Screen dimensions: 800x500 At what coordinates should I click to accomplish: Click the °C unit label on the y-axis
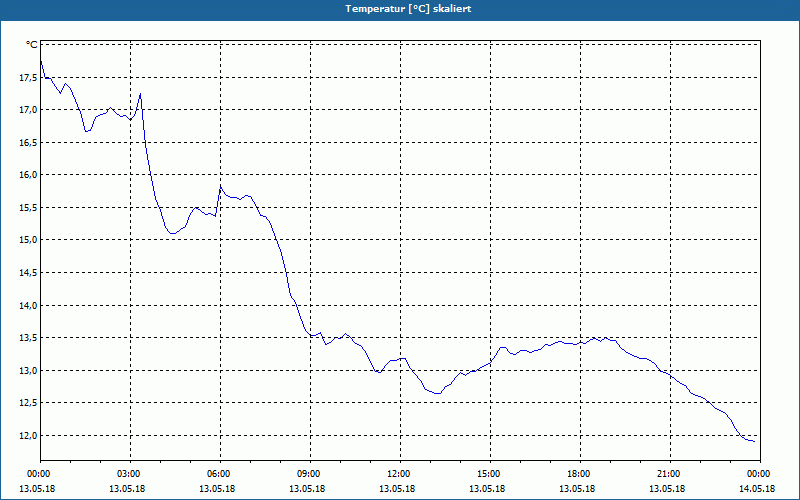point(32,45)
